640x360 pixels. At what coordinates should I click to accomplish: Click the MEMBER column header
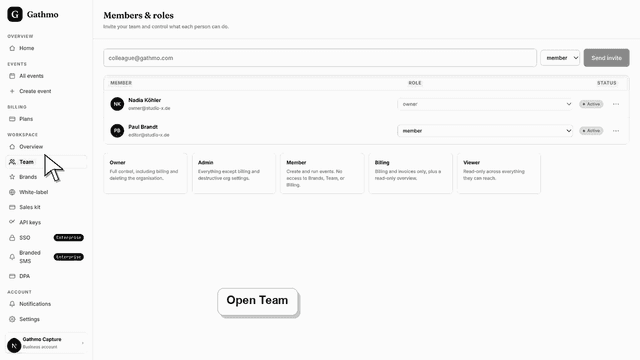tap(121, 83)
